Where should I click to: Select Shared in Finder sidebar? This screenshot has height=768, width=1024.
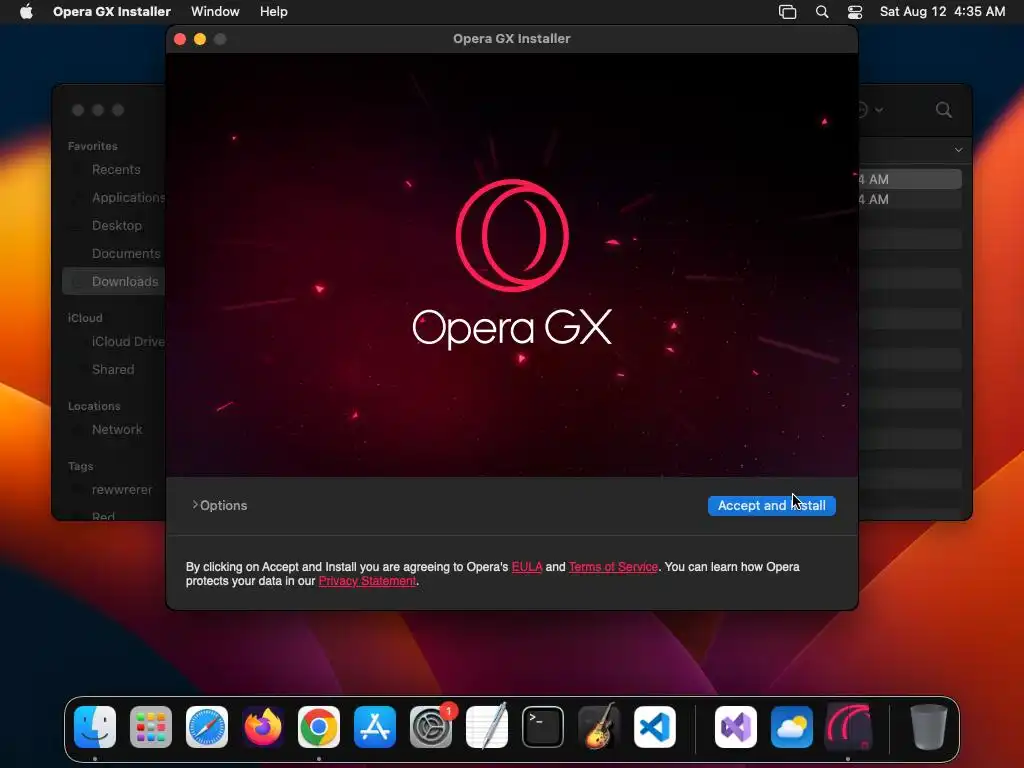113,370
